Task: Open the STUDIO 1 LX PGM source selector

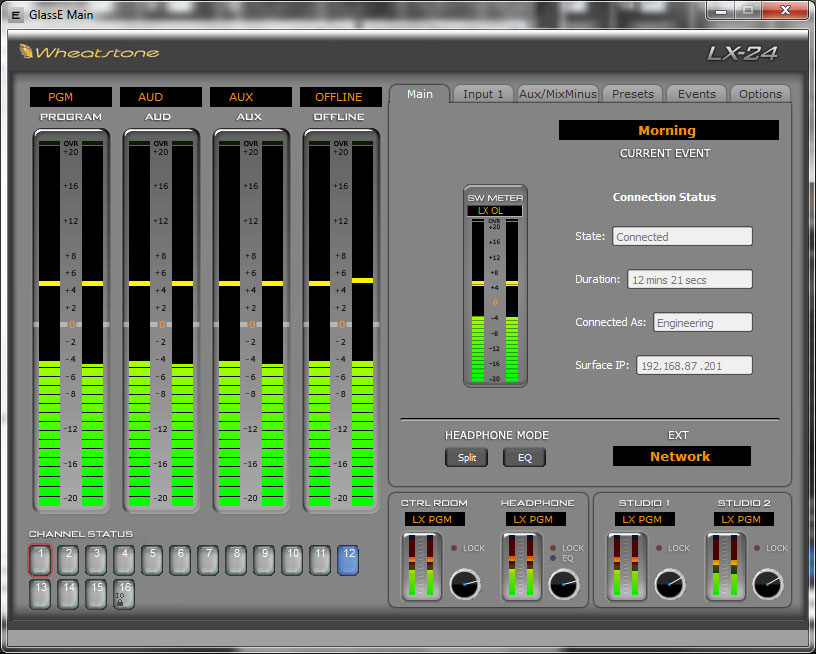Action: pos(645,519)
